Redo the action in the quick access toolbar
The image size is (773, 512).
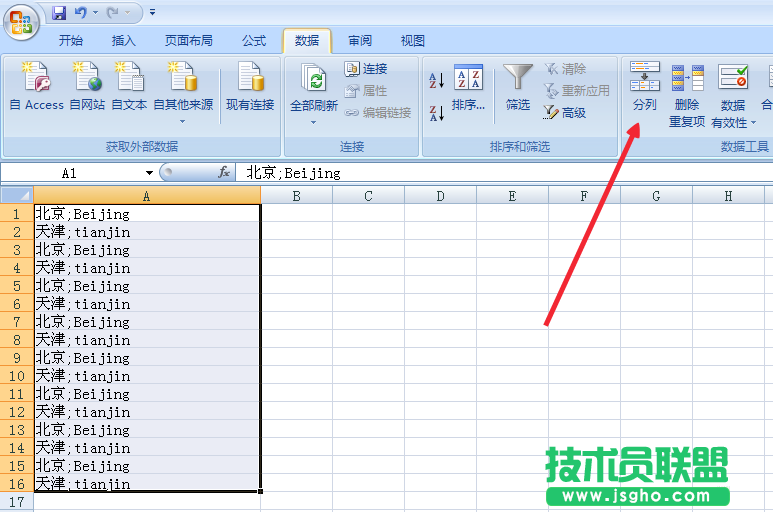[x=113, y=13]
